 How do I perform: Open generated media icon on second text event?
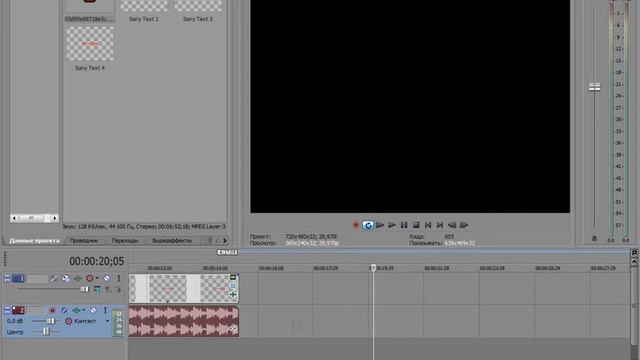[x=233, y=278]
